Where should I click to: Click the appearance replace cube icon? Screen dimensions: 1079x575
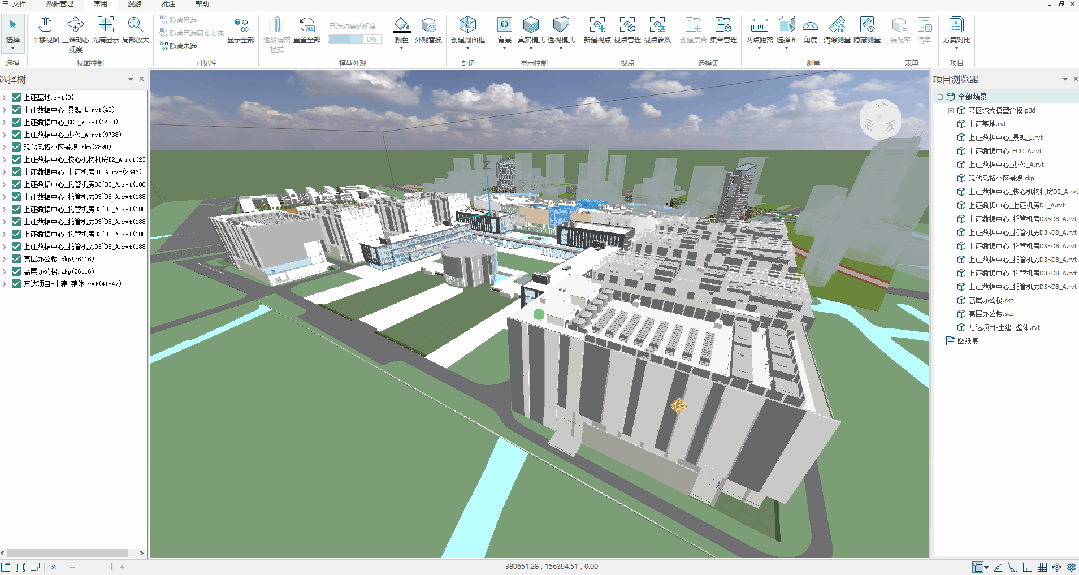click(428, 25)
